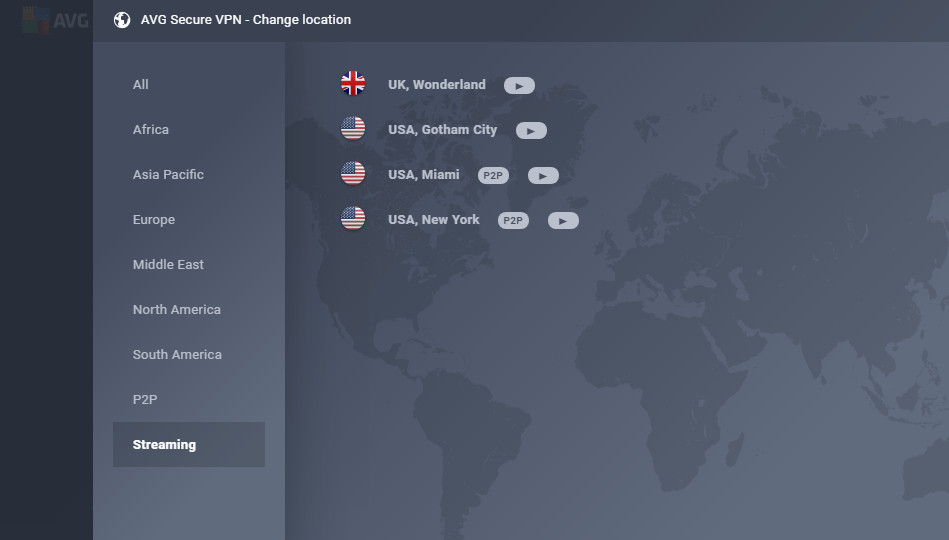949x540 pixels.
Task: Switch to the Africa region
Action: (x=151, y=130)
